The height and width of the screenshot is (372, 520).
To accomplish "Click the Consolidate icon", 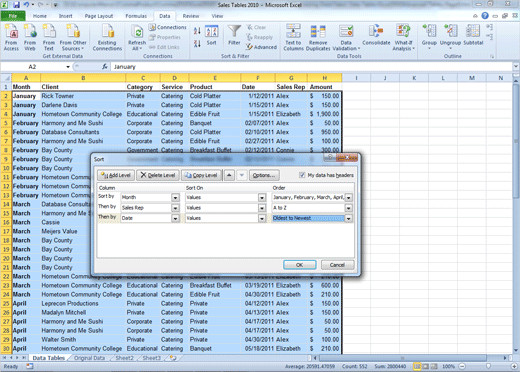I will (376, 35).
